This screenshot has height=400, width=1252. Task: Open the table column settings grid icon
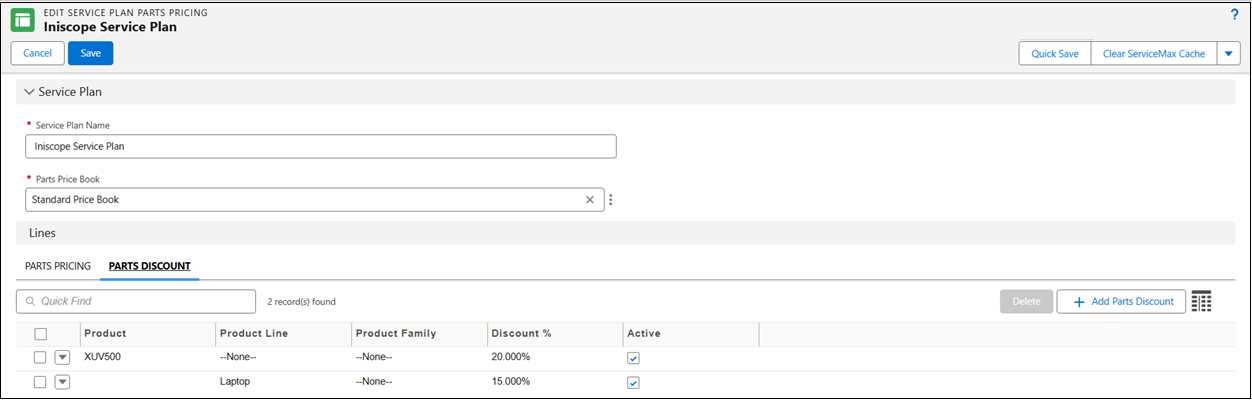[1201, 301]
